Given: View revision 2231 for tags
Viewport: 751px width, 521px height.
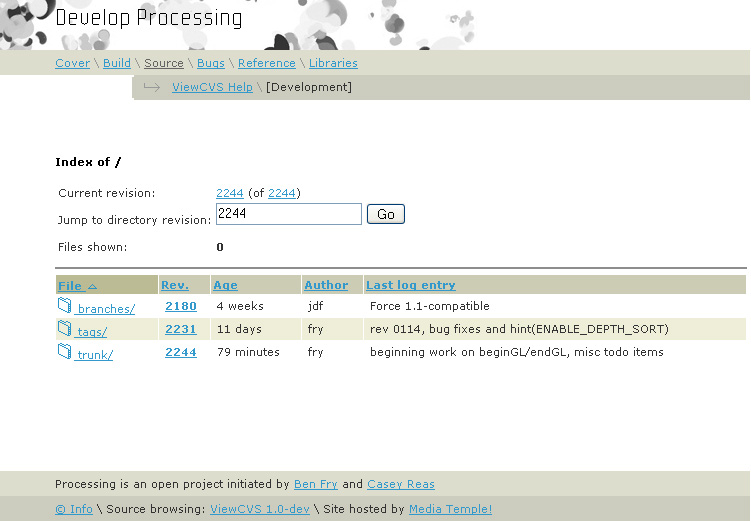Looking at the screenshot, I should 180,329.
